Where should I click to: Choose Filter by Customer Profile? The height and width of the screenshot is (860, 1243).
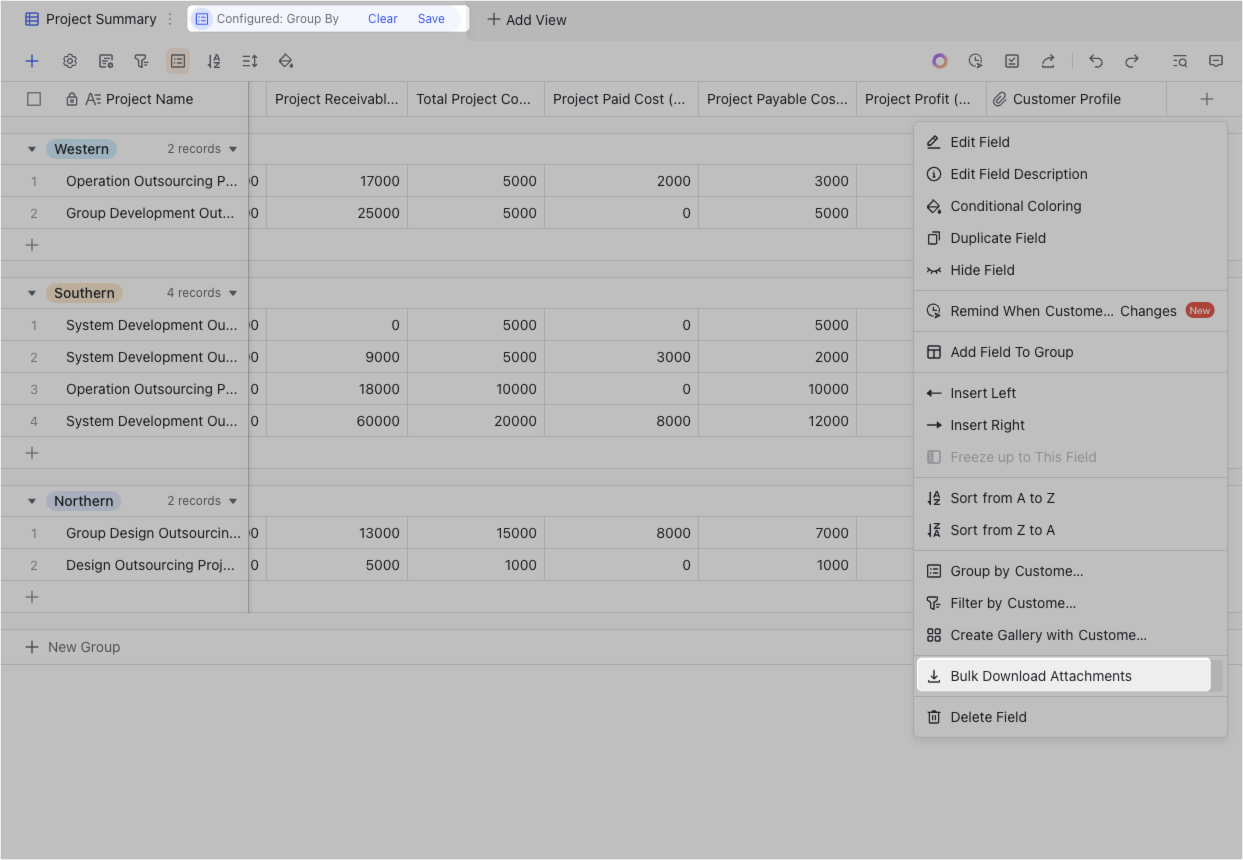tap(1070, 603)
